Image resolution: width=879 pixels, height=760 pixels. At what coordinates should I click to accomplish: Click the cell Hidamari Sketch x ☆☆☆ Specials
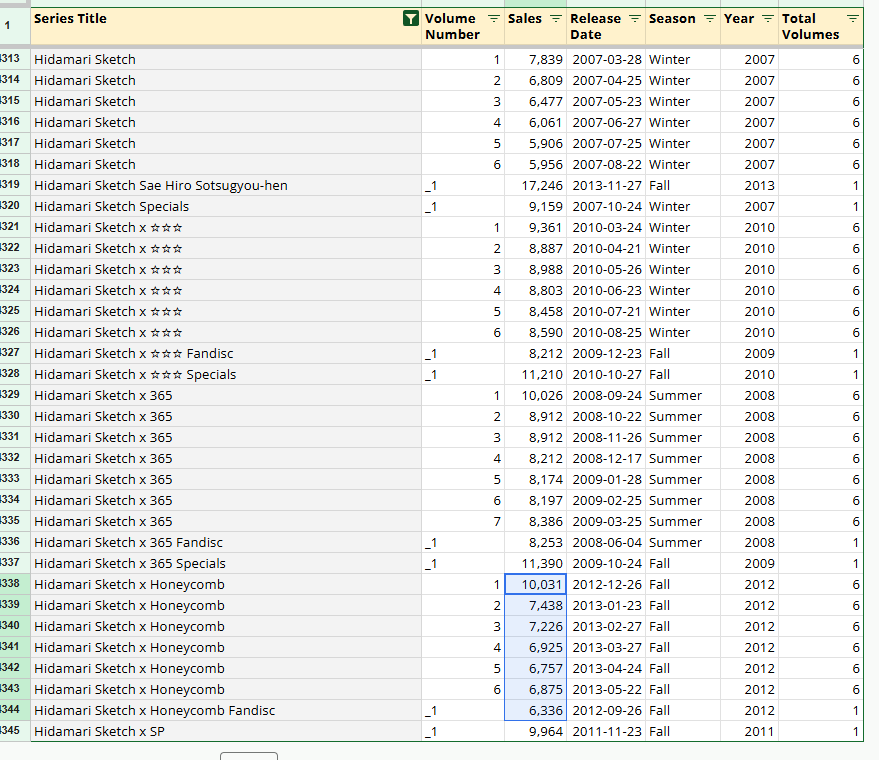coord(226,374)
